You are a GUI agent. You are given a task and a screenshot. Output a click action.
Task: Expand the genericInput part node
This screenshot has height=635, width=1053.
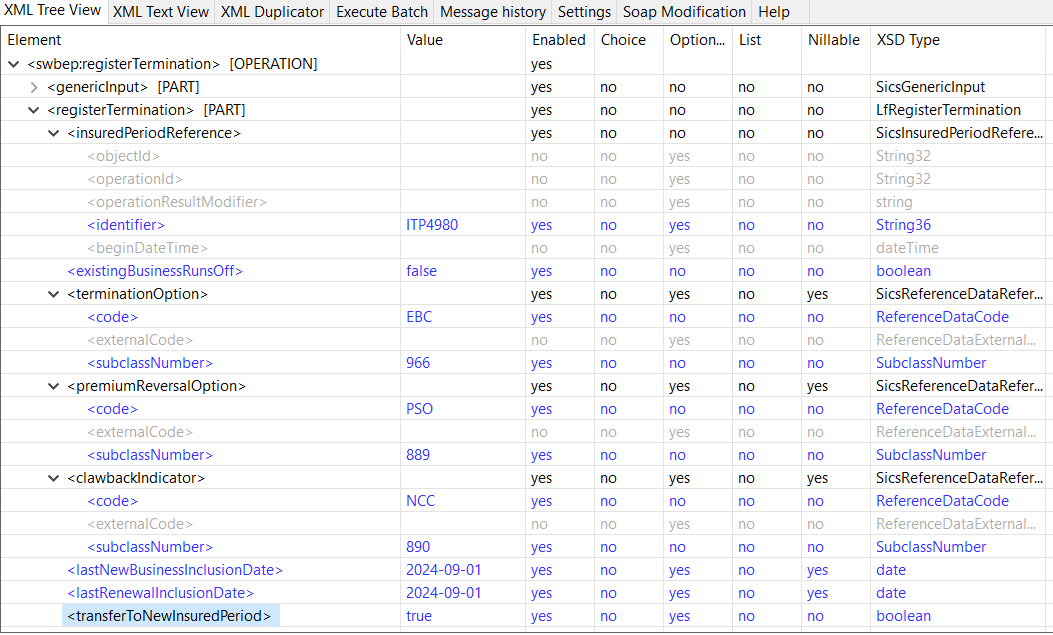click(34, 87)
